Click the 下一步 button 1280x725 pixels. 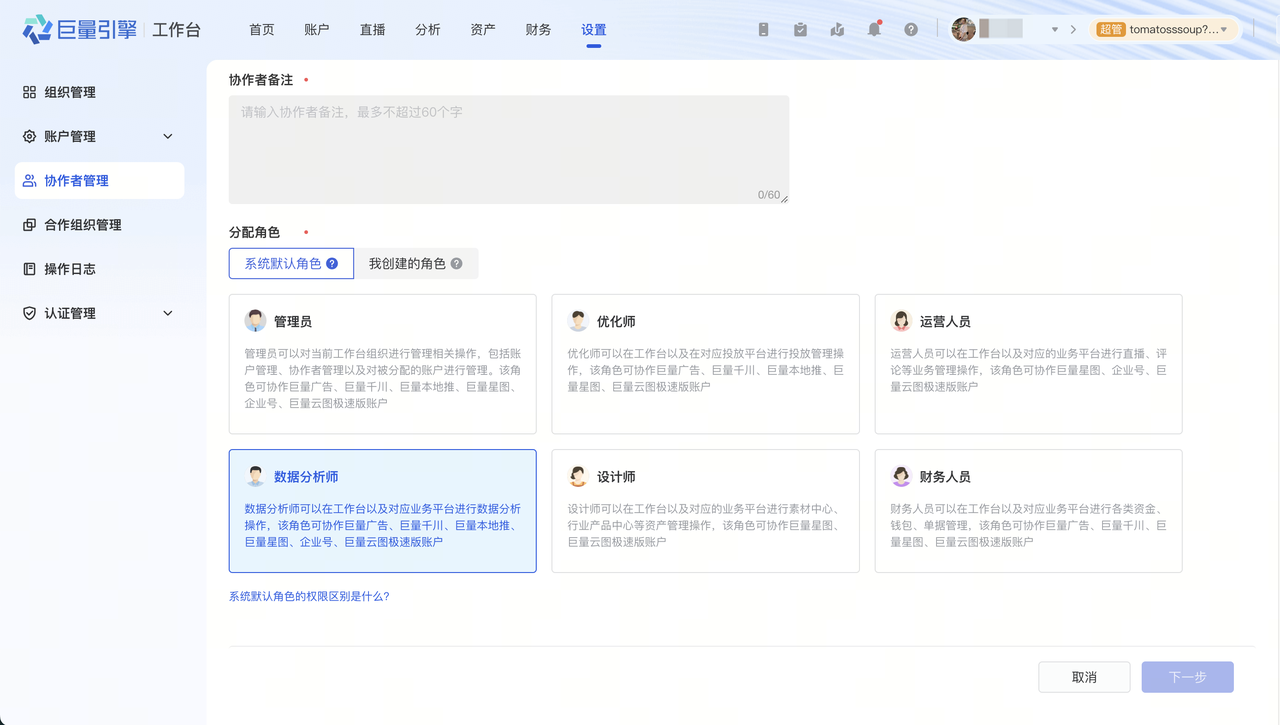pyautogui.click(x=1188, y=677)
